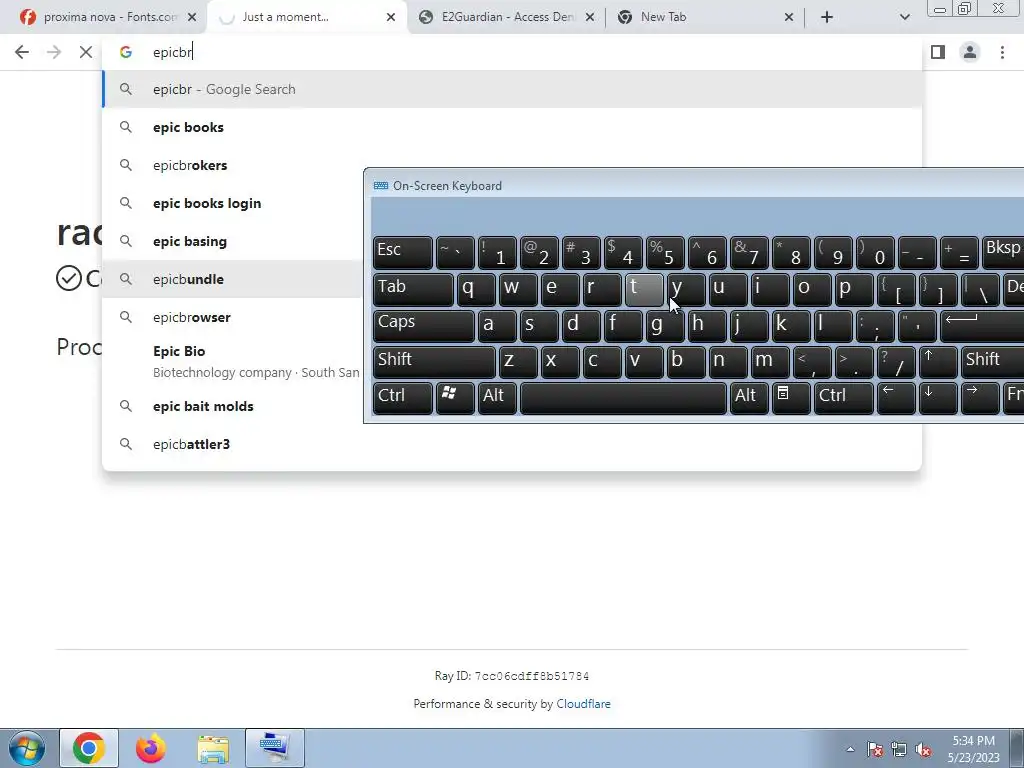1024x768 pixels.
Task: Stop loading the page
Action: pyautogui.click(x=86, y=52)
